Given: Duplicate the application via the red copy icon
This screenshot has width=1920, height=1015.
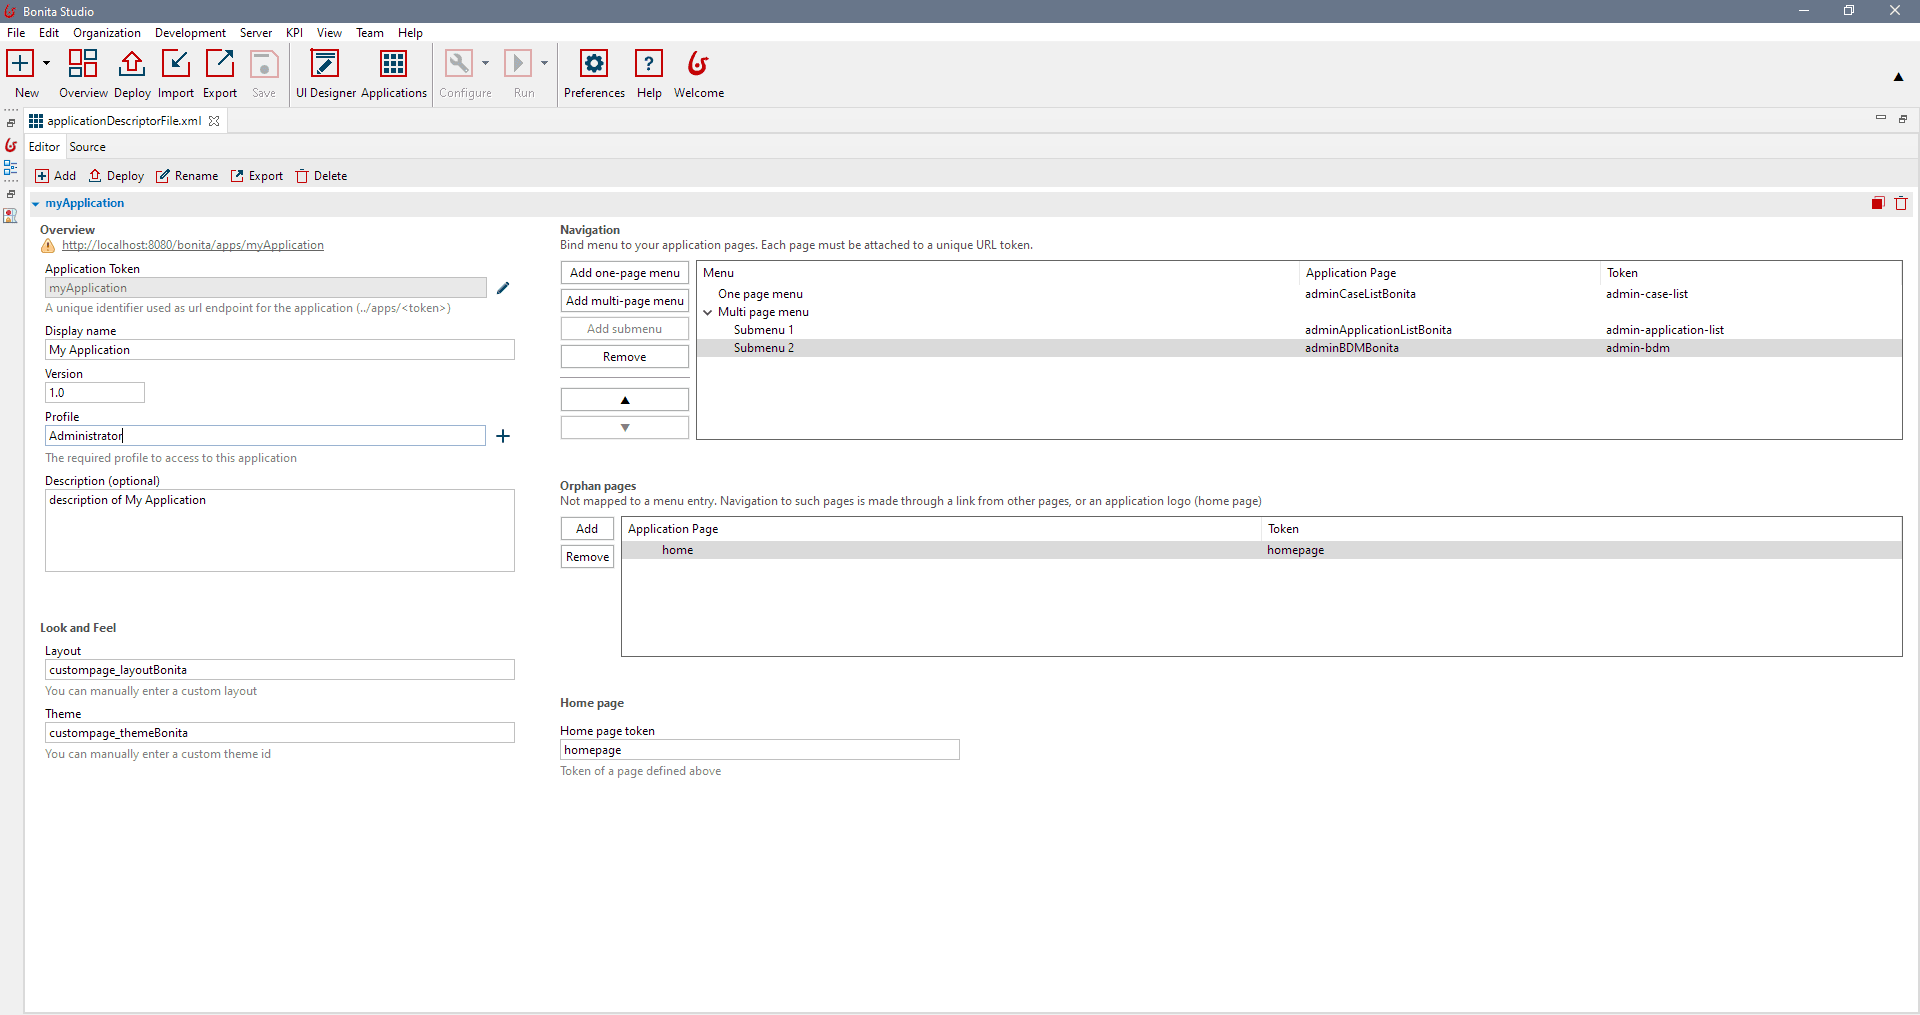Looking at the screenshot, I should [x=1877, y=203].
